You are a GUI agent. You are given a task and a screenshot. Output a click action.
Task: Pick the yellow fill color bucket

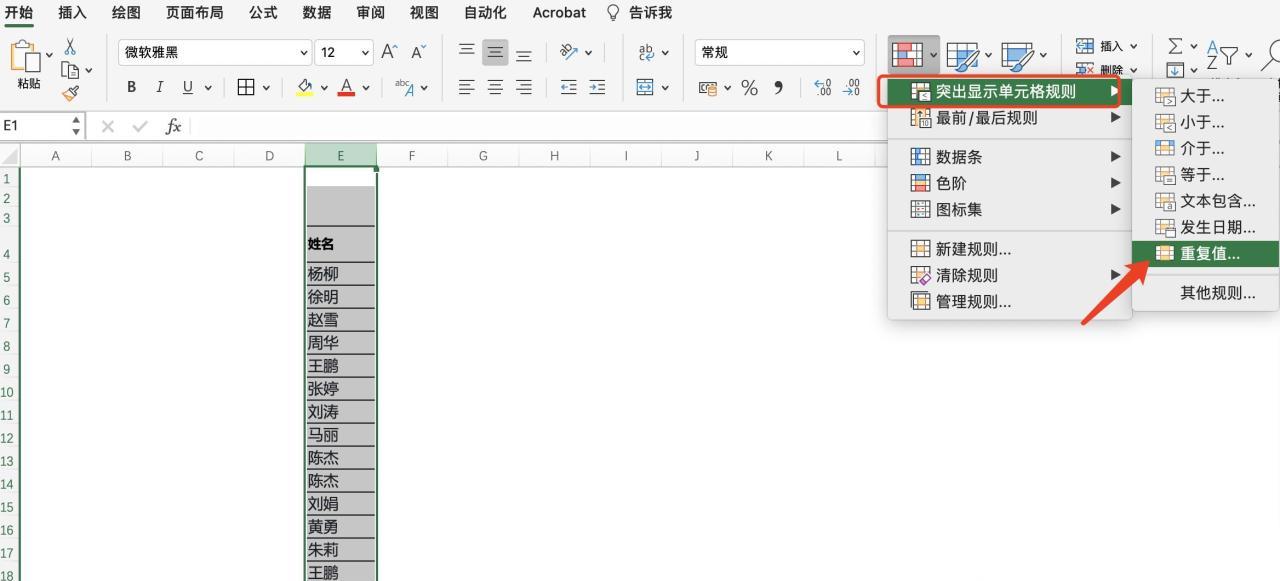coord(306,87)
